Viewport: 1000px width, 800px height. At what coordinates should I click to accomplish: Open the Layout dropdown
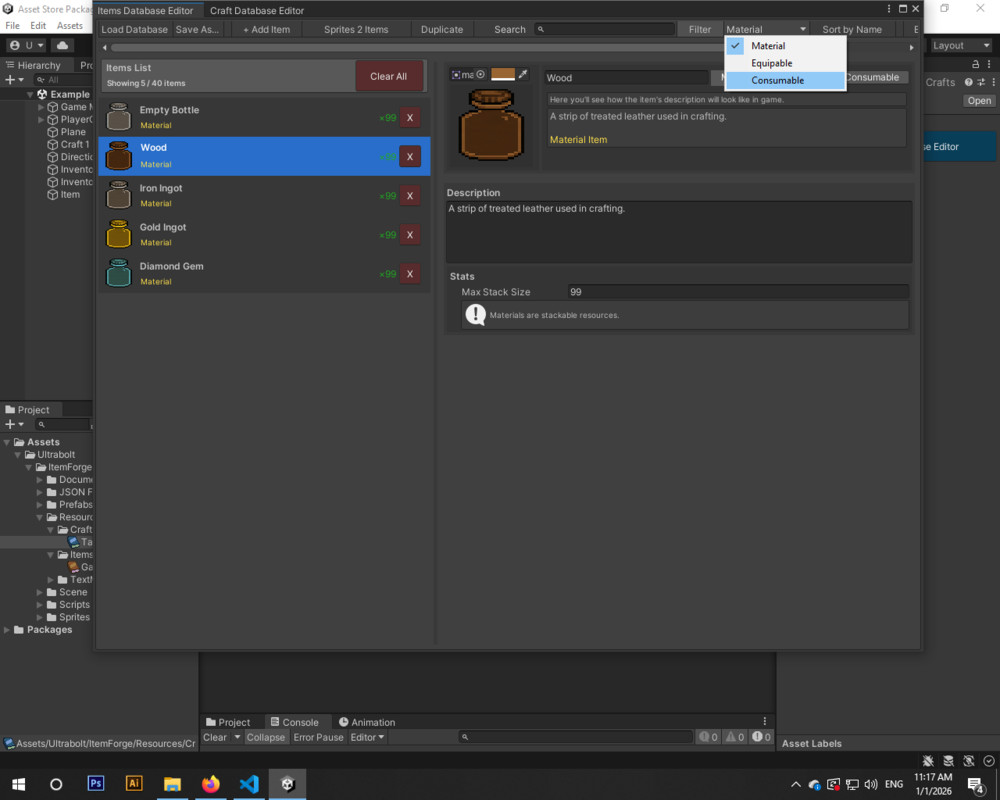(960, 45)
